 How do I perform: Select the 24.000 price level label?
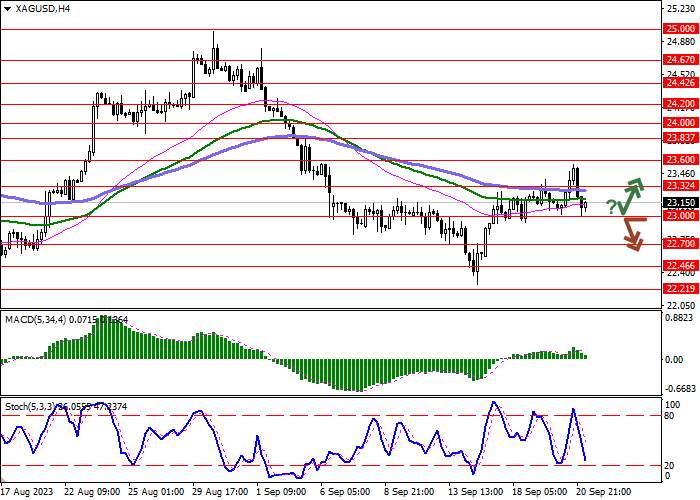[681, 123]
